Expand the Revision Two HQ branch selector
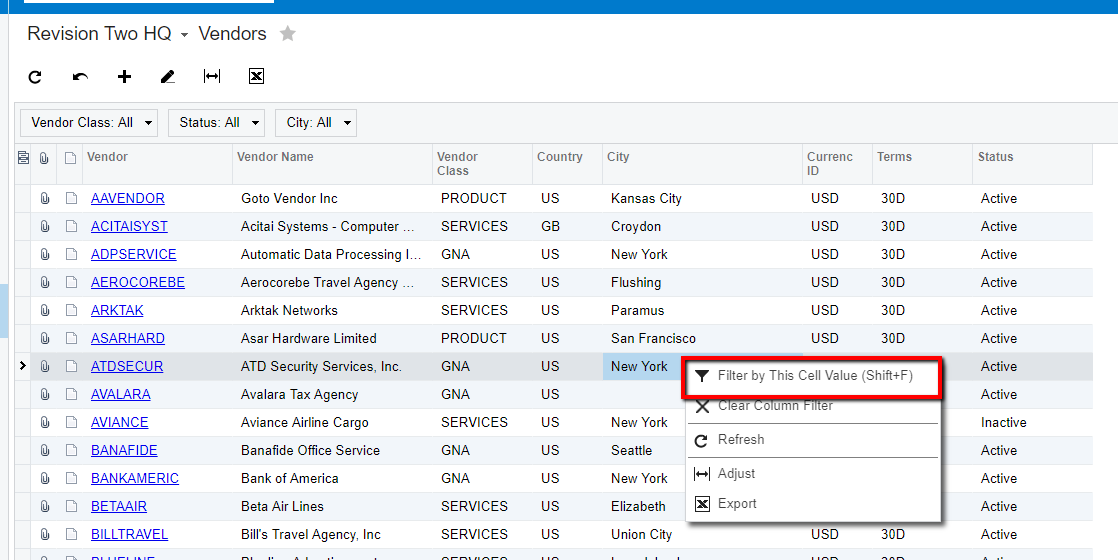This screenshot has width=1118, height=560. point(184,35)
